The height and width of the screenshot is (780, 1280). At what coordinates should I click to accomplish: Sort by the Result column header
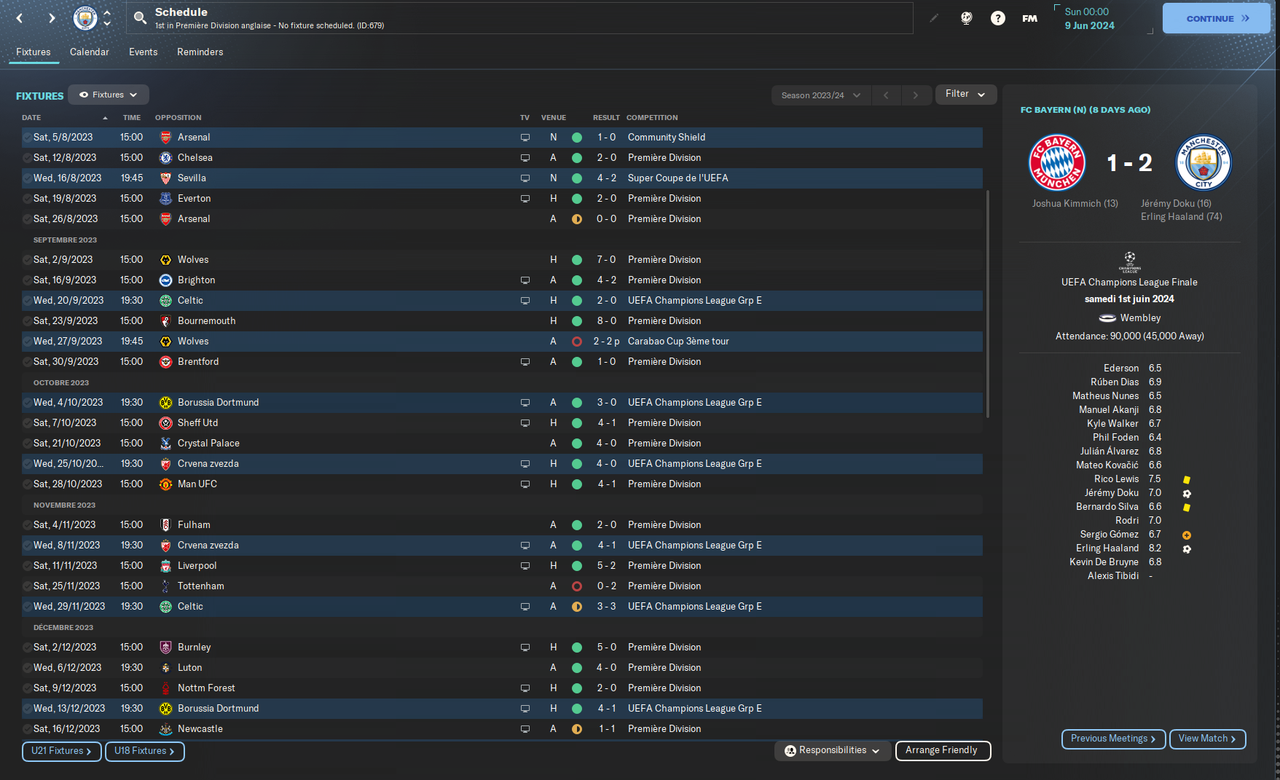point(606,118)
